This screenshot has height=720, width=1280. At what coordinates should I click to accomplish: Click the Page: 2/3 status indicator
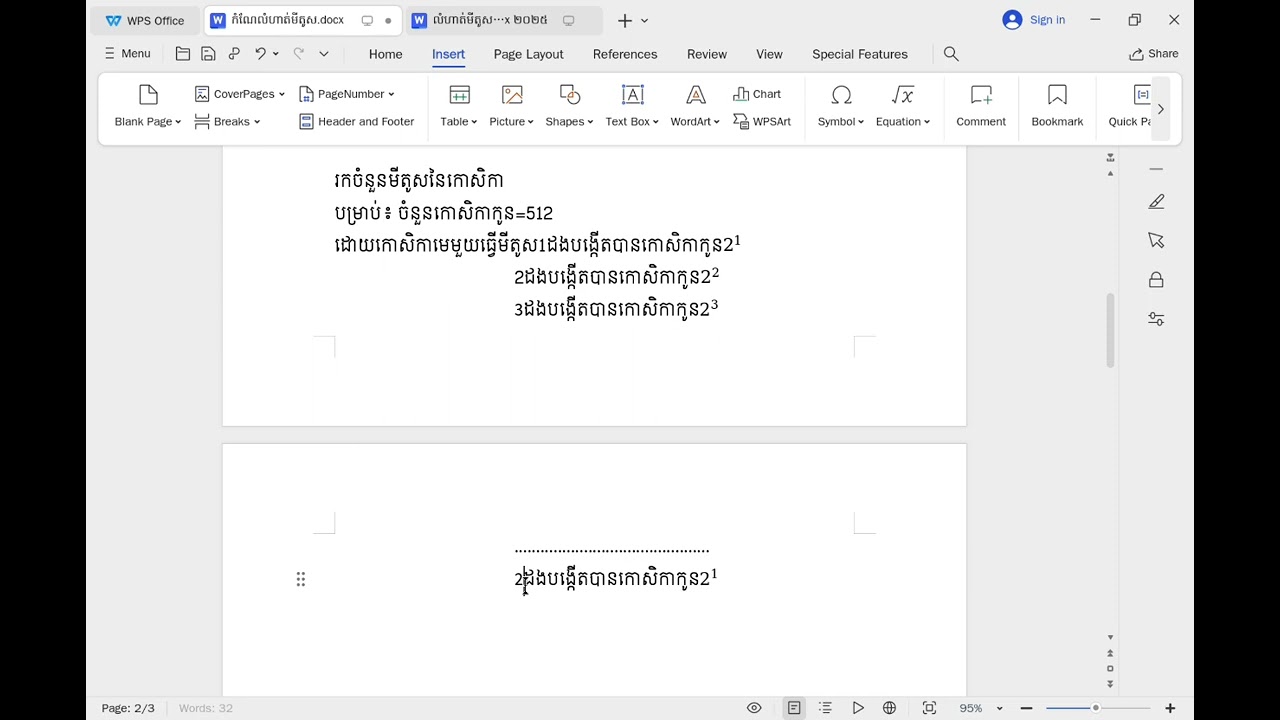(128, 708)
